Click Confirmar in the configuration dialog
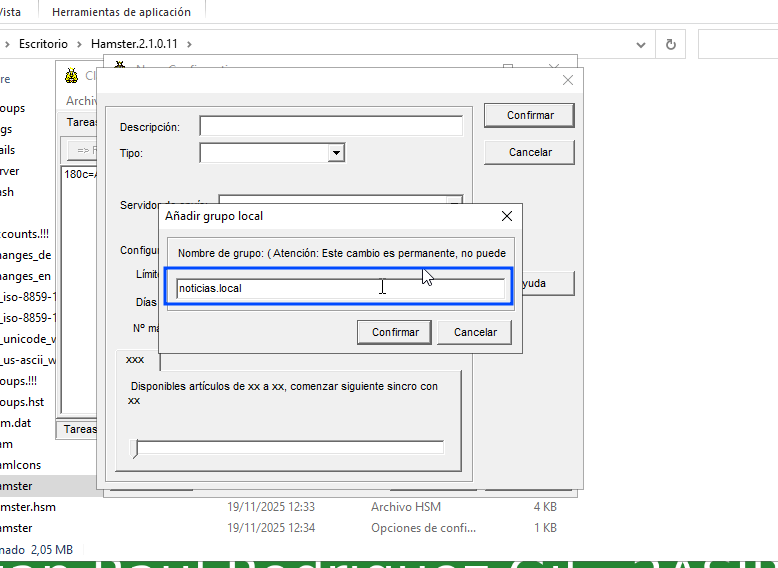The image size is (778, 568). coord(529,115)
